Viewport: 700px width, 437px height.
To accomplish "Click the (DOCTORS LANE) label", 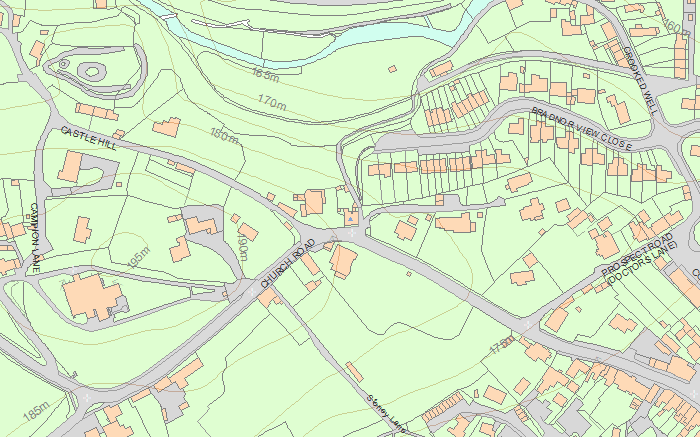I will (x=643, y=263).
